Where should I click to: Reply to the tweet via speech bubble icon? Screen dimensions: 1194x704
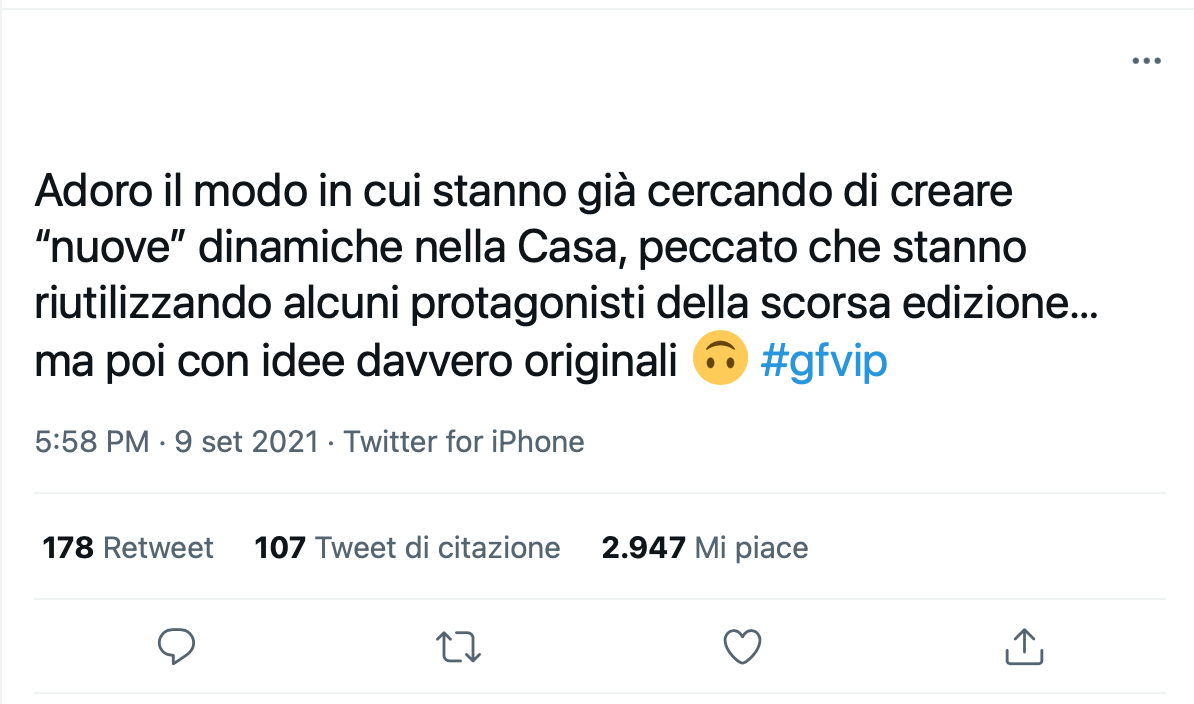tap(176, 646)
